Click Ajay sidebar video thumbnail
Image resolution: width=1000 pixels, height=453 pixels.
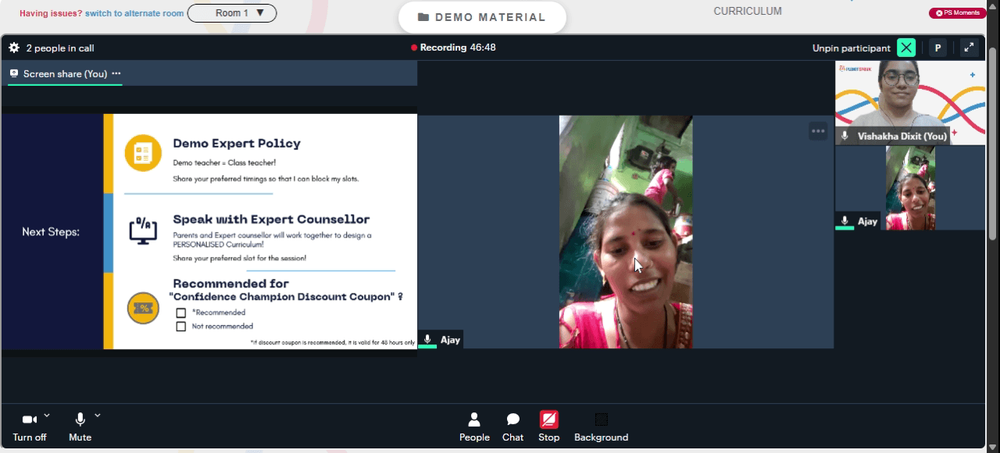(x=910, y=188)
